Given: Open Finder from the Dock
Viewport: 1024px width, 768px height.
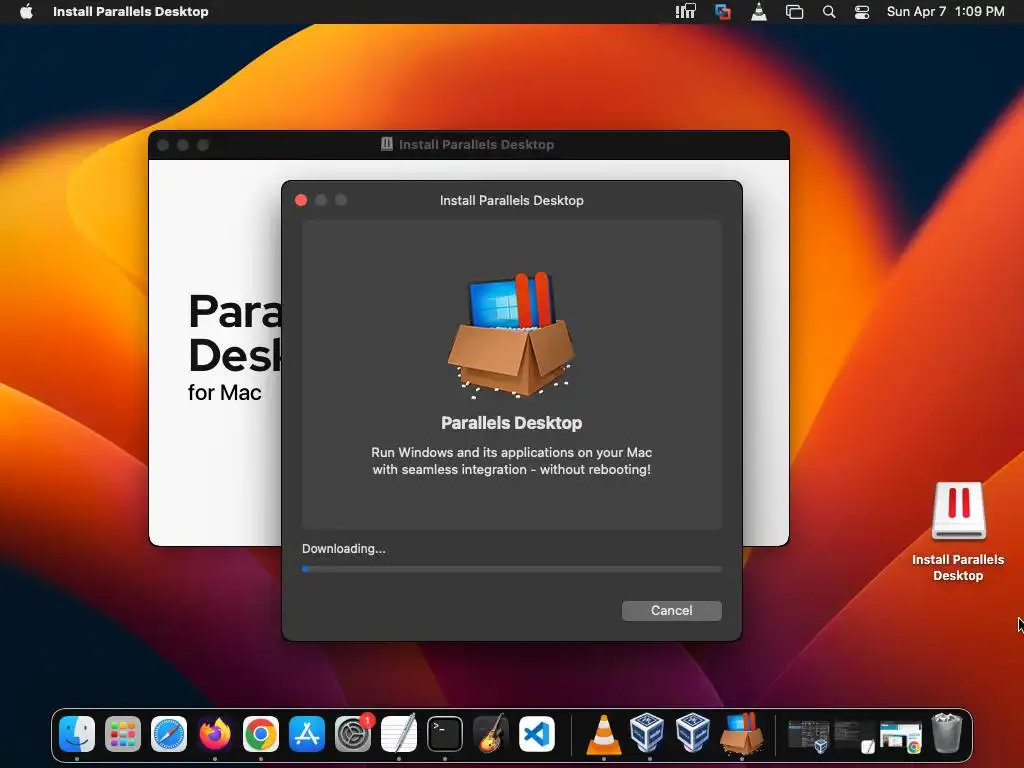Looking at the screenshot, I should coord(77,733).
